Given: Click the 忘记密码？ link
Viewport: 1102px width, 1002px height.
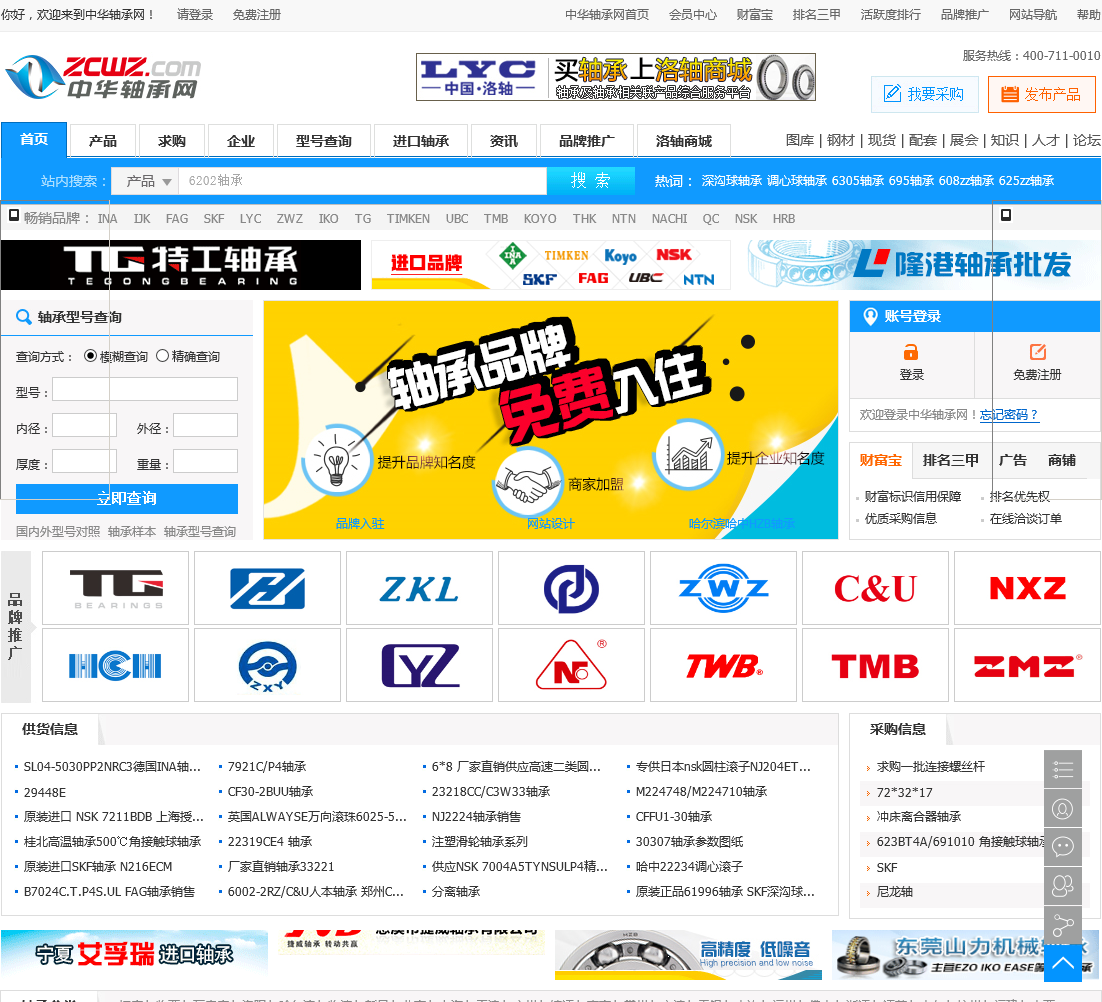Looking at the screenshot, I should click(x=1009, y=415).
